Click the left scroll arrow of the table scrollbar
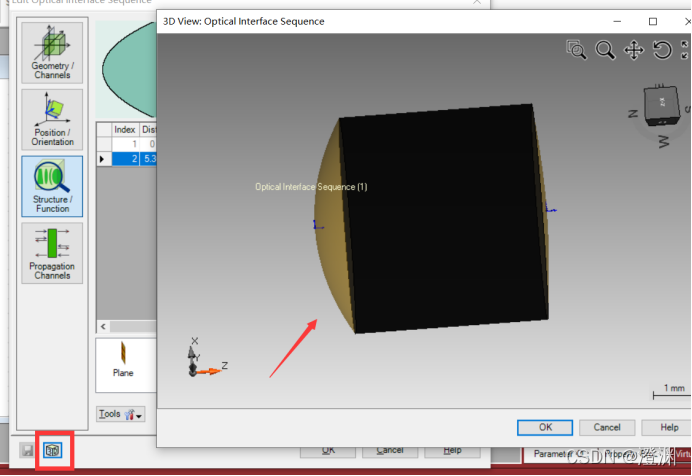 (x=103, y=326)
